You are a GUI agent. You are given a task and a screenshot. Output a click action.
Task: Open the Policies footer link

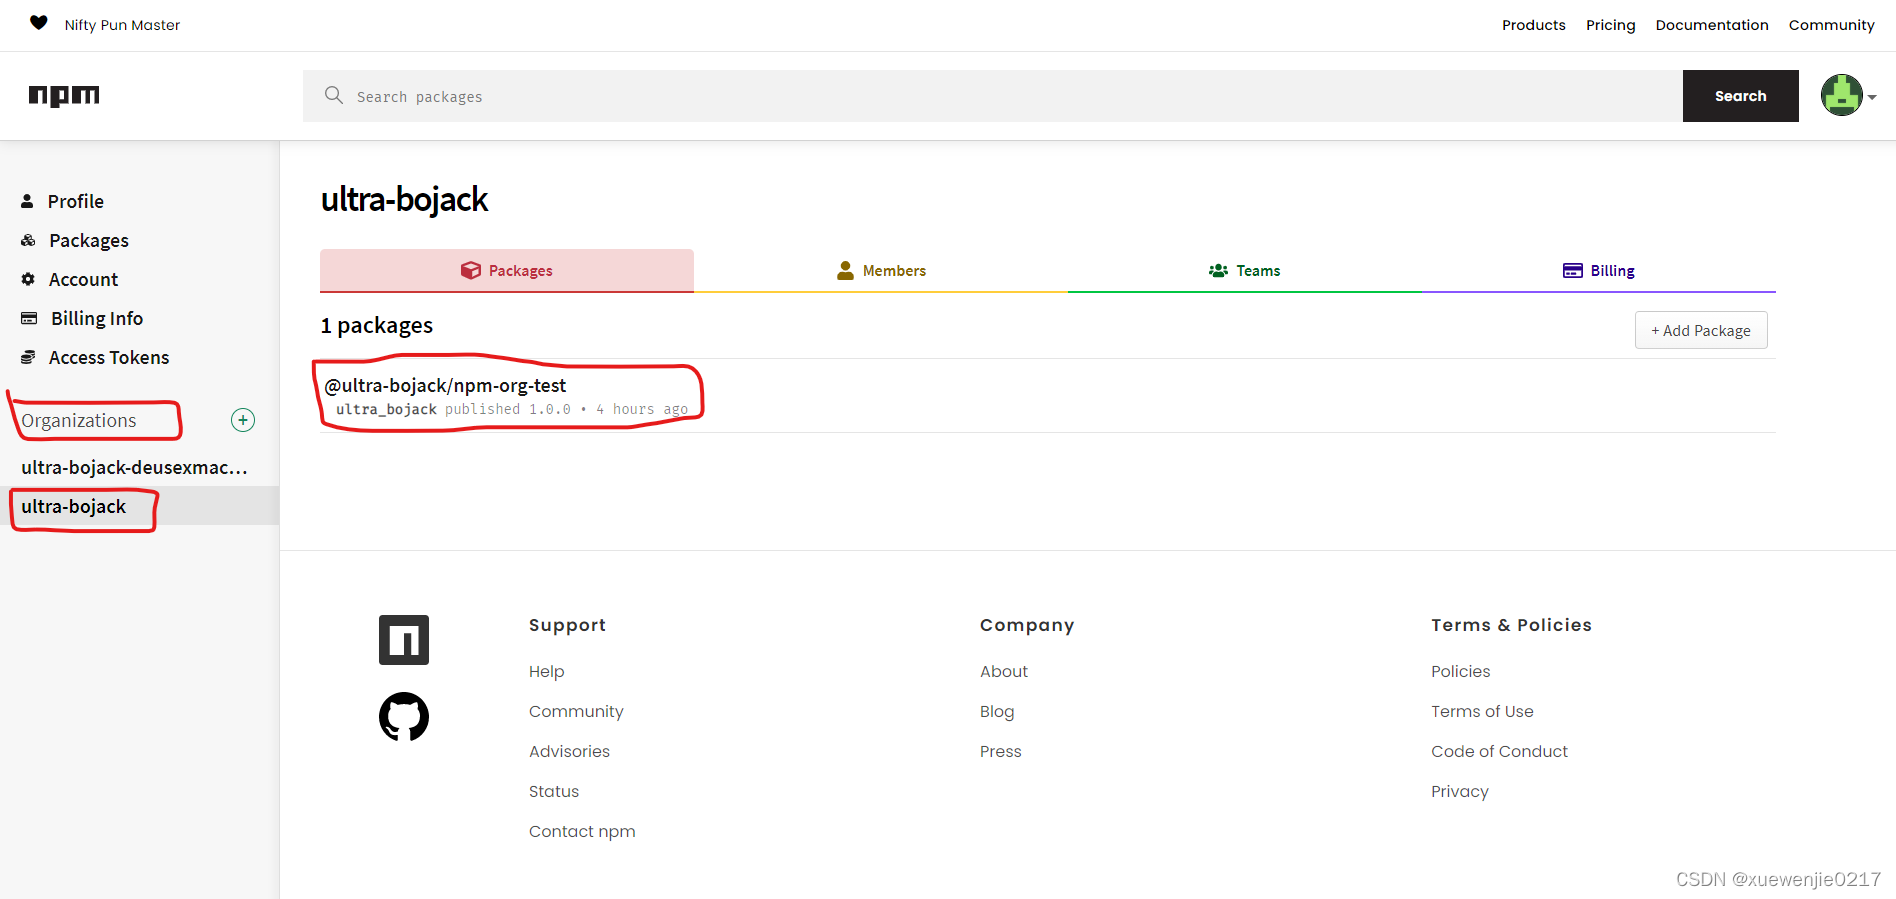coord(1460,671)
